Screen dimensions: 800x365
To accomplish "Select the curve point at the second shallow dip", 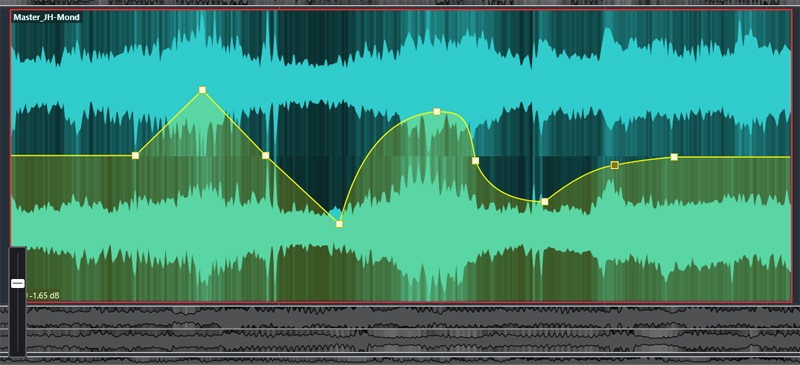I will [x=545, y=202].
